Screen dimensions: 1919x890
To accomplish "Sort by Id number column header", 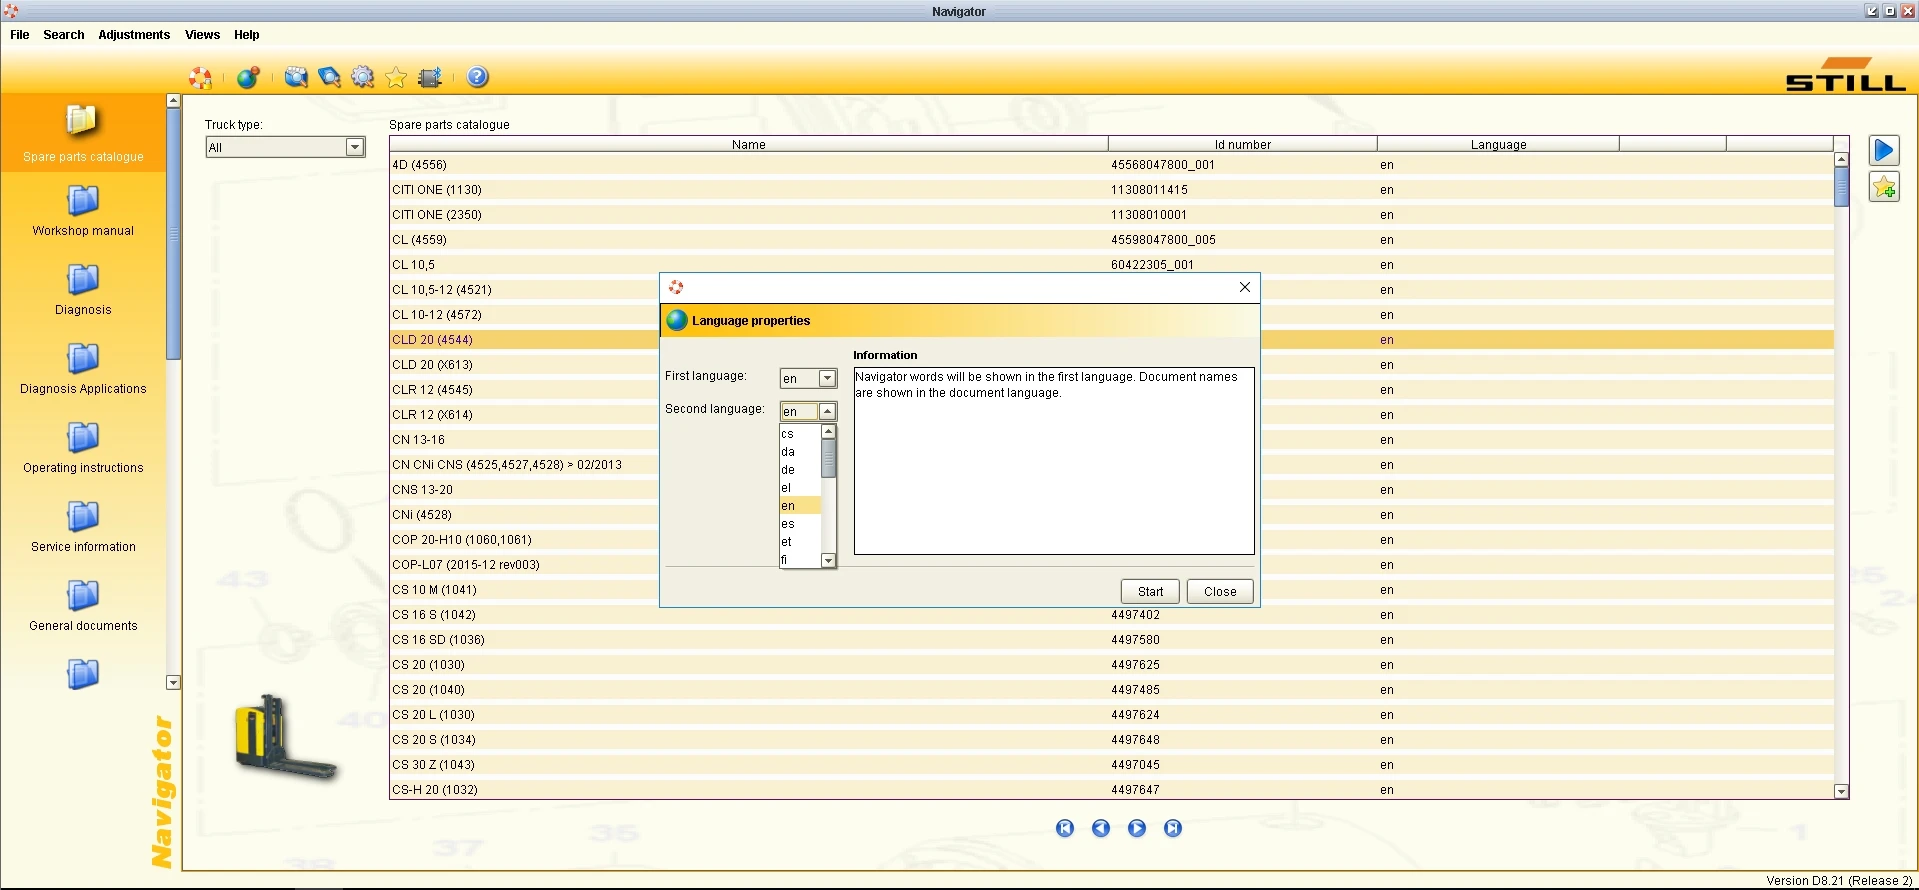I will pyautogui.click(x=1242, y=144).
